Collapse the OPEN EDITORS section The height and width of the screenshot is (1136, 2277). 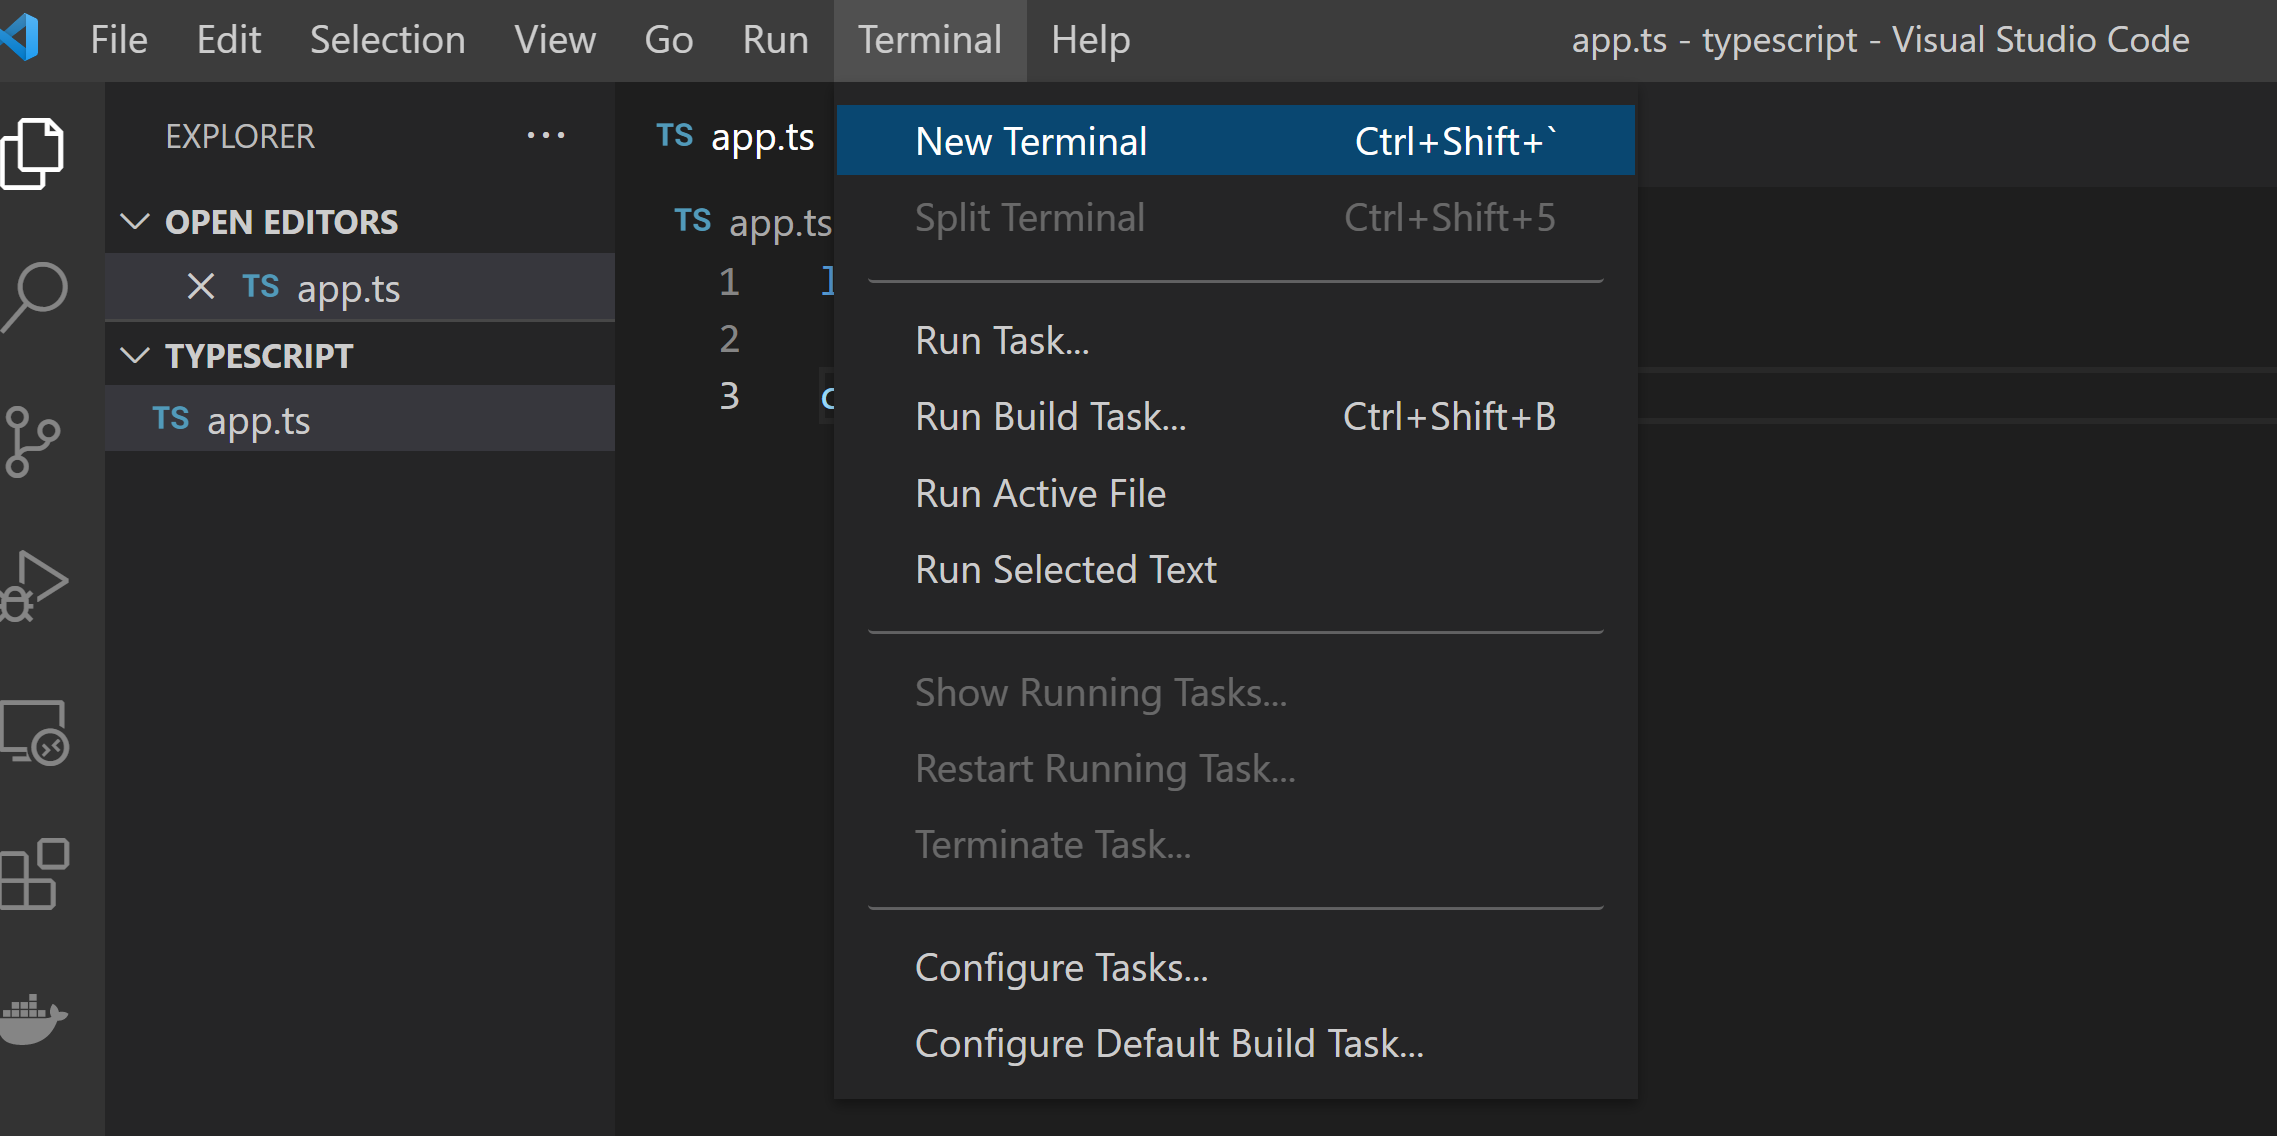(135, 221)
